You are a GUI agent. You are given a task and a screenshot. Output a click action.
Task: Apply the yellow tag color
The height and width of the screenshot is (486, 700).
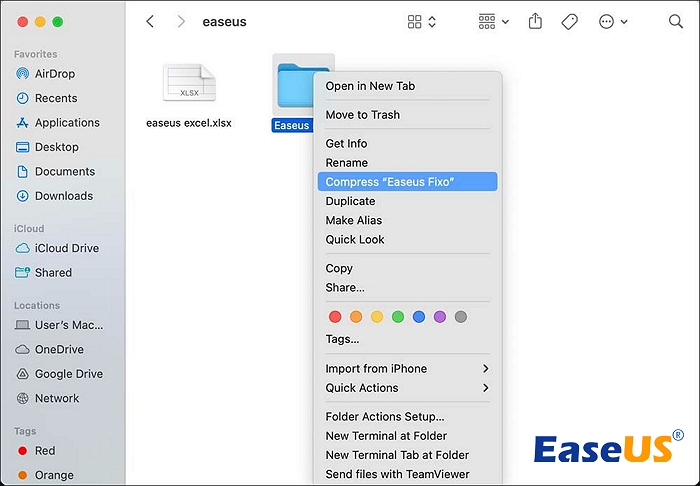point(377,317)
